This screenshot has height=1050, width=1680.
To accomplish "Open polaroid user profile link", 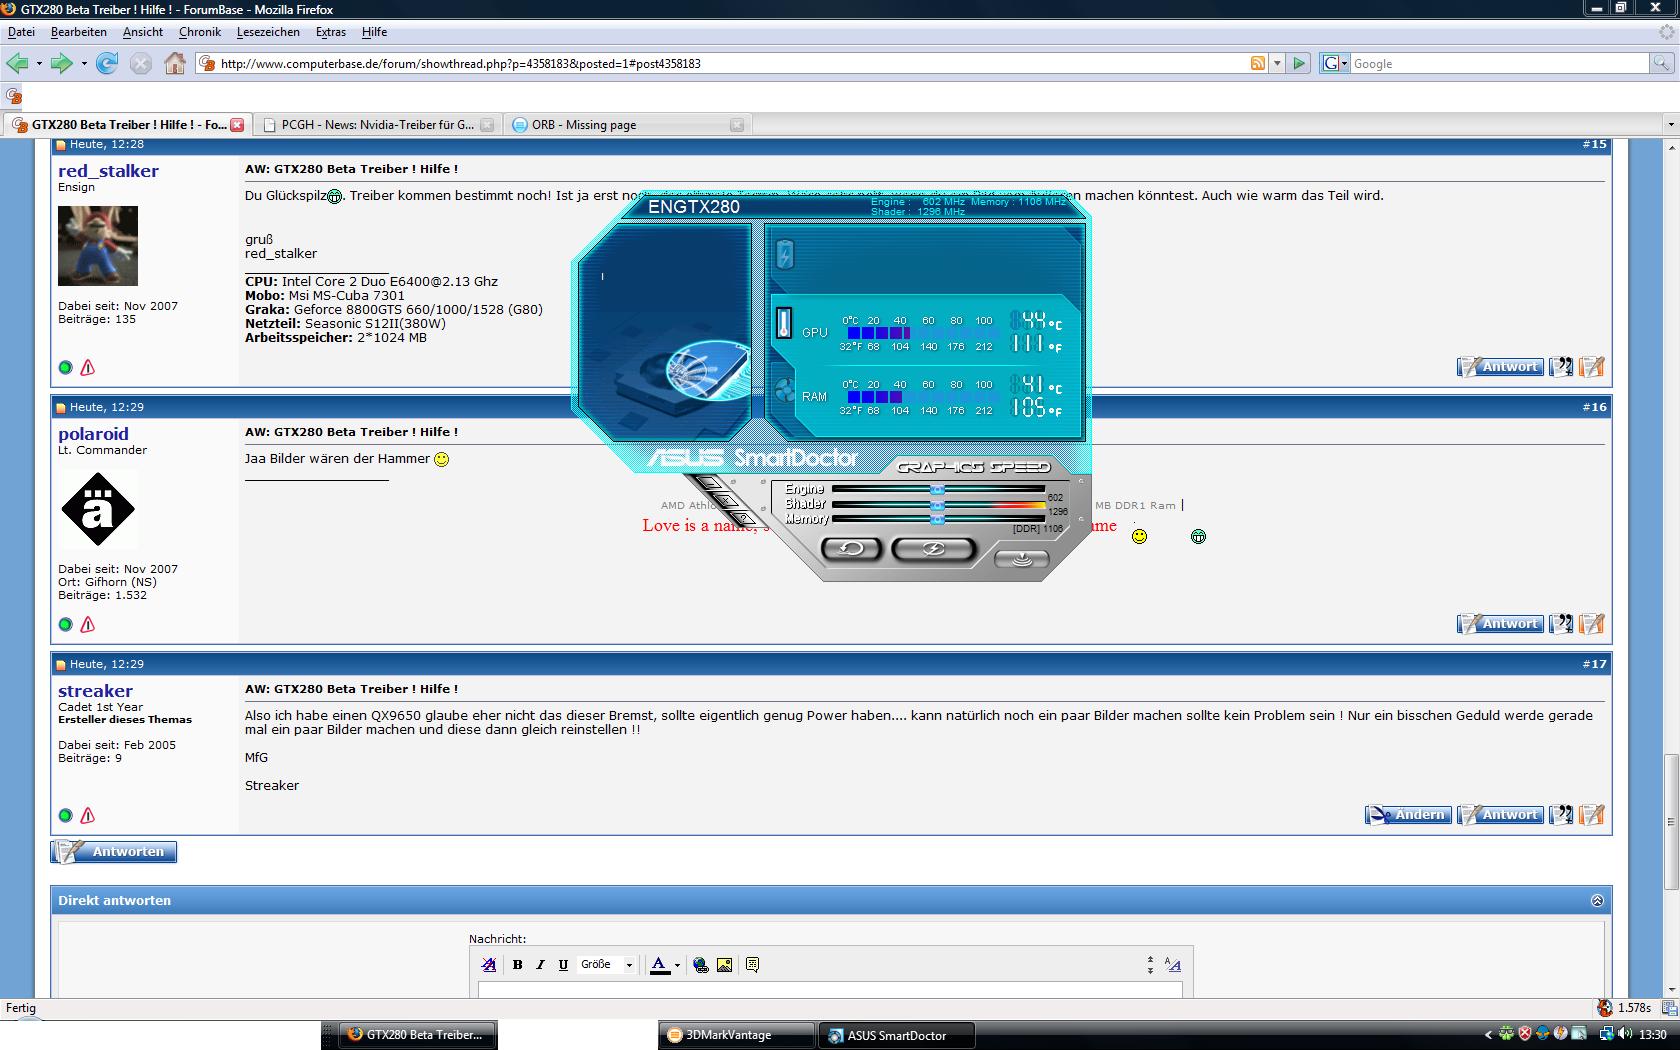I will (93, 434).
